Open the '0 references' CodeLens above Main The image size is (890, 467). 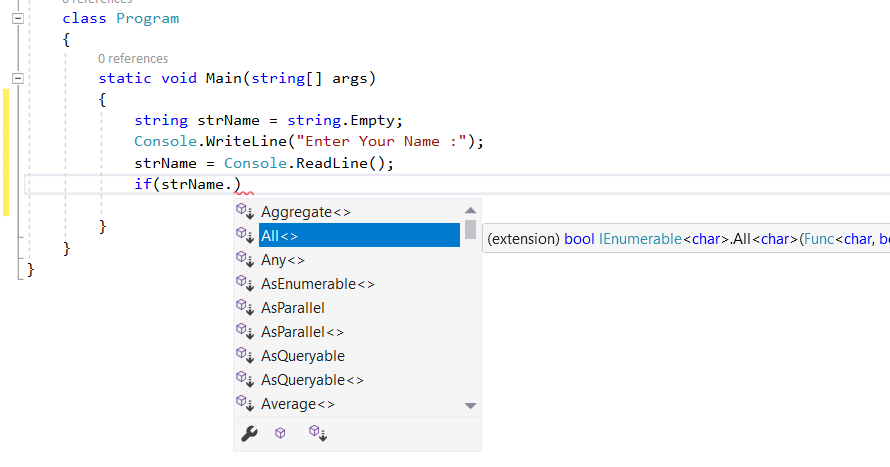point(133,58)
